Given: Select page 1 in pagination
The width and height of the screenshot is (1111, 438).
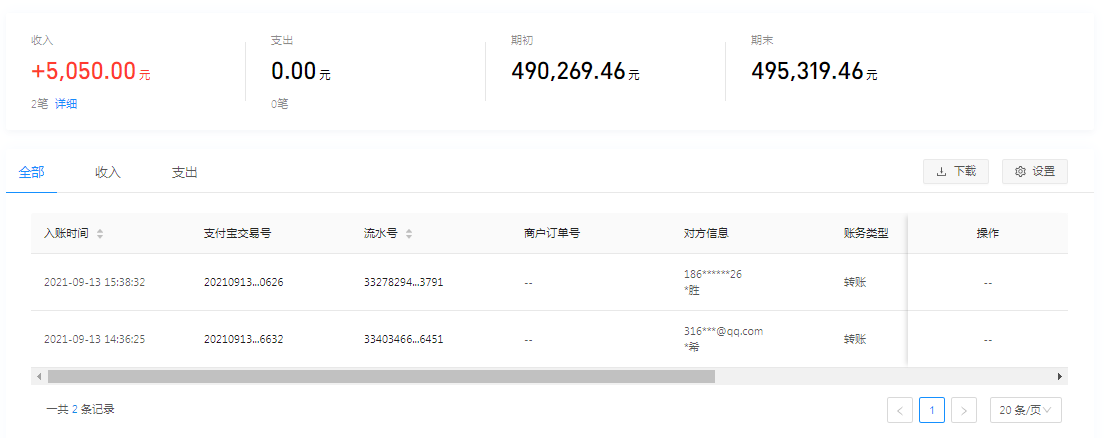Looking at the screenshot, I should pyautogui.click(x=931, y=410).
